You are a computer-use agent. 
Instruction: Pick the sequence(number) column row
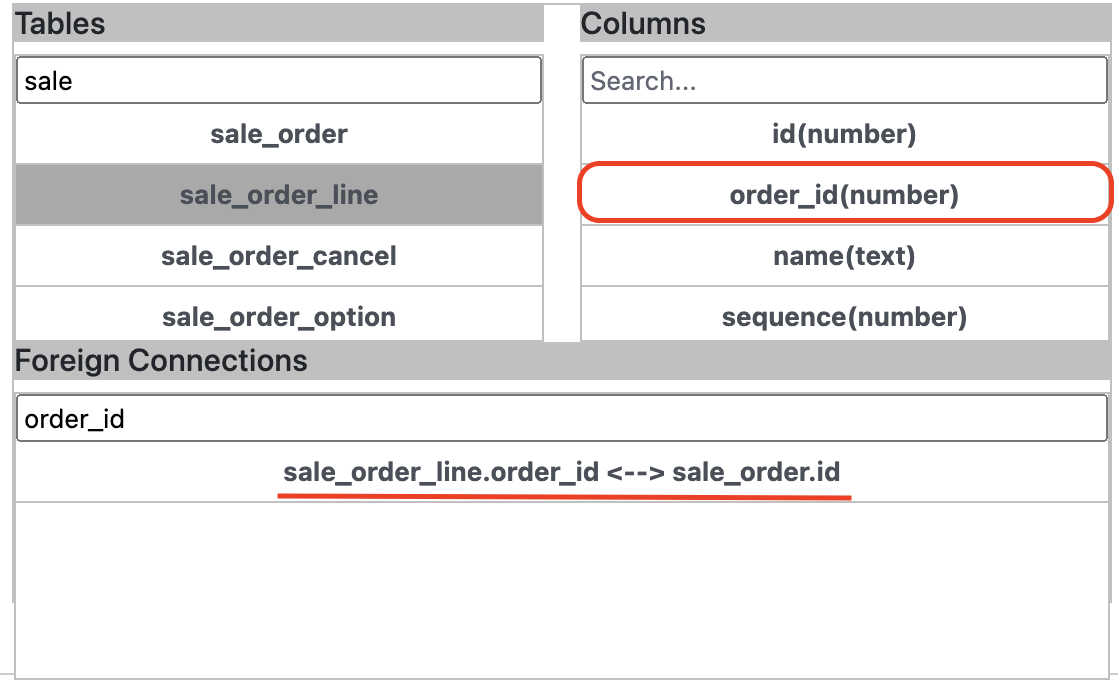pyautogui.click(x=845, y=316)
